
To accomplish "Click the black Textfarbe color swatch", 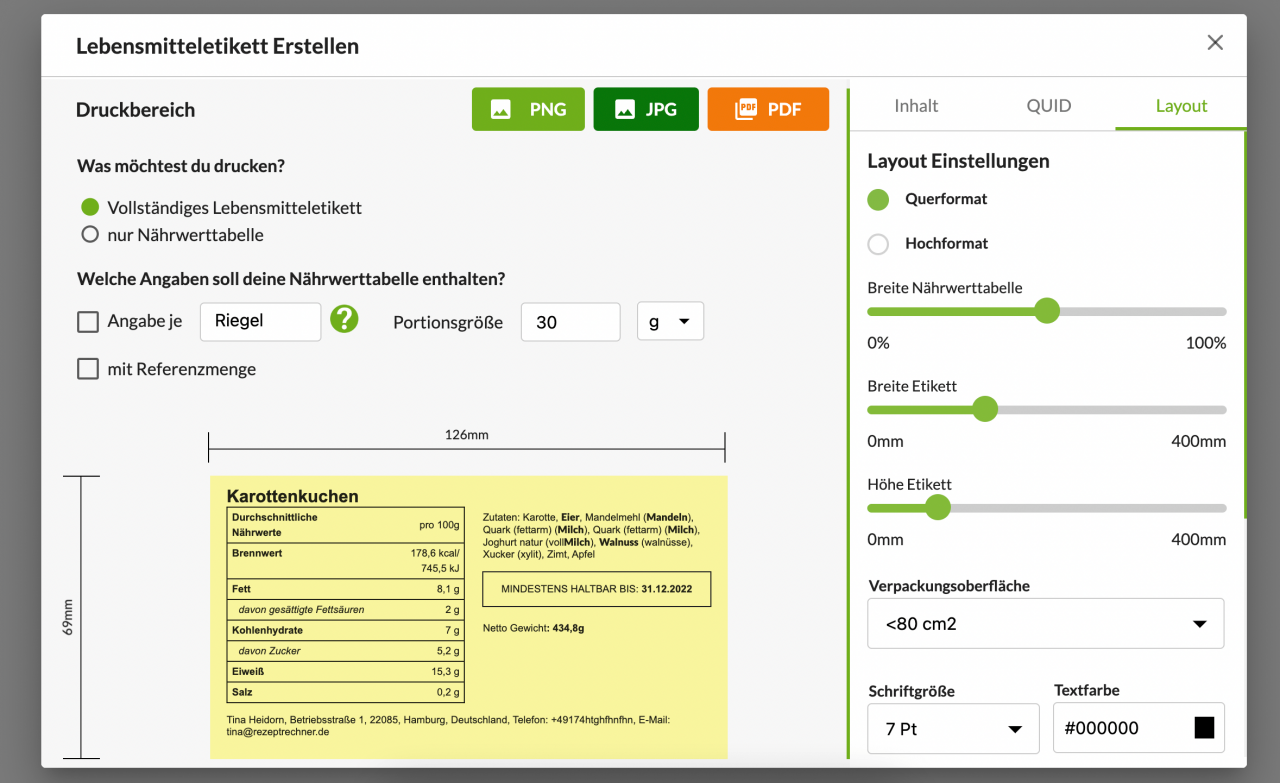I will point(1203,727).
